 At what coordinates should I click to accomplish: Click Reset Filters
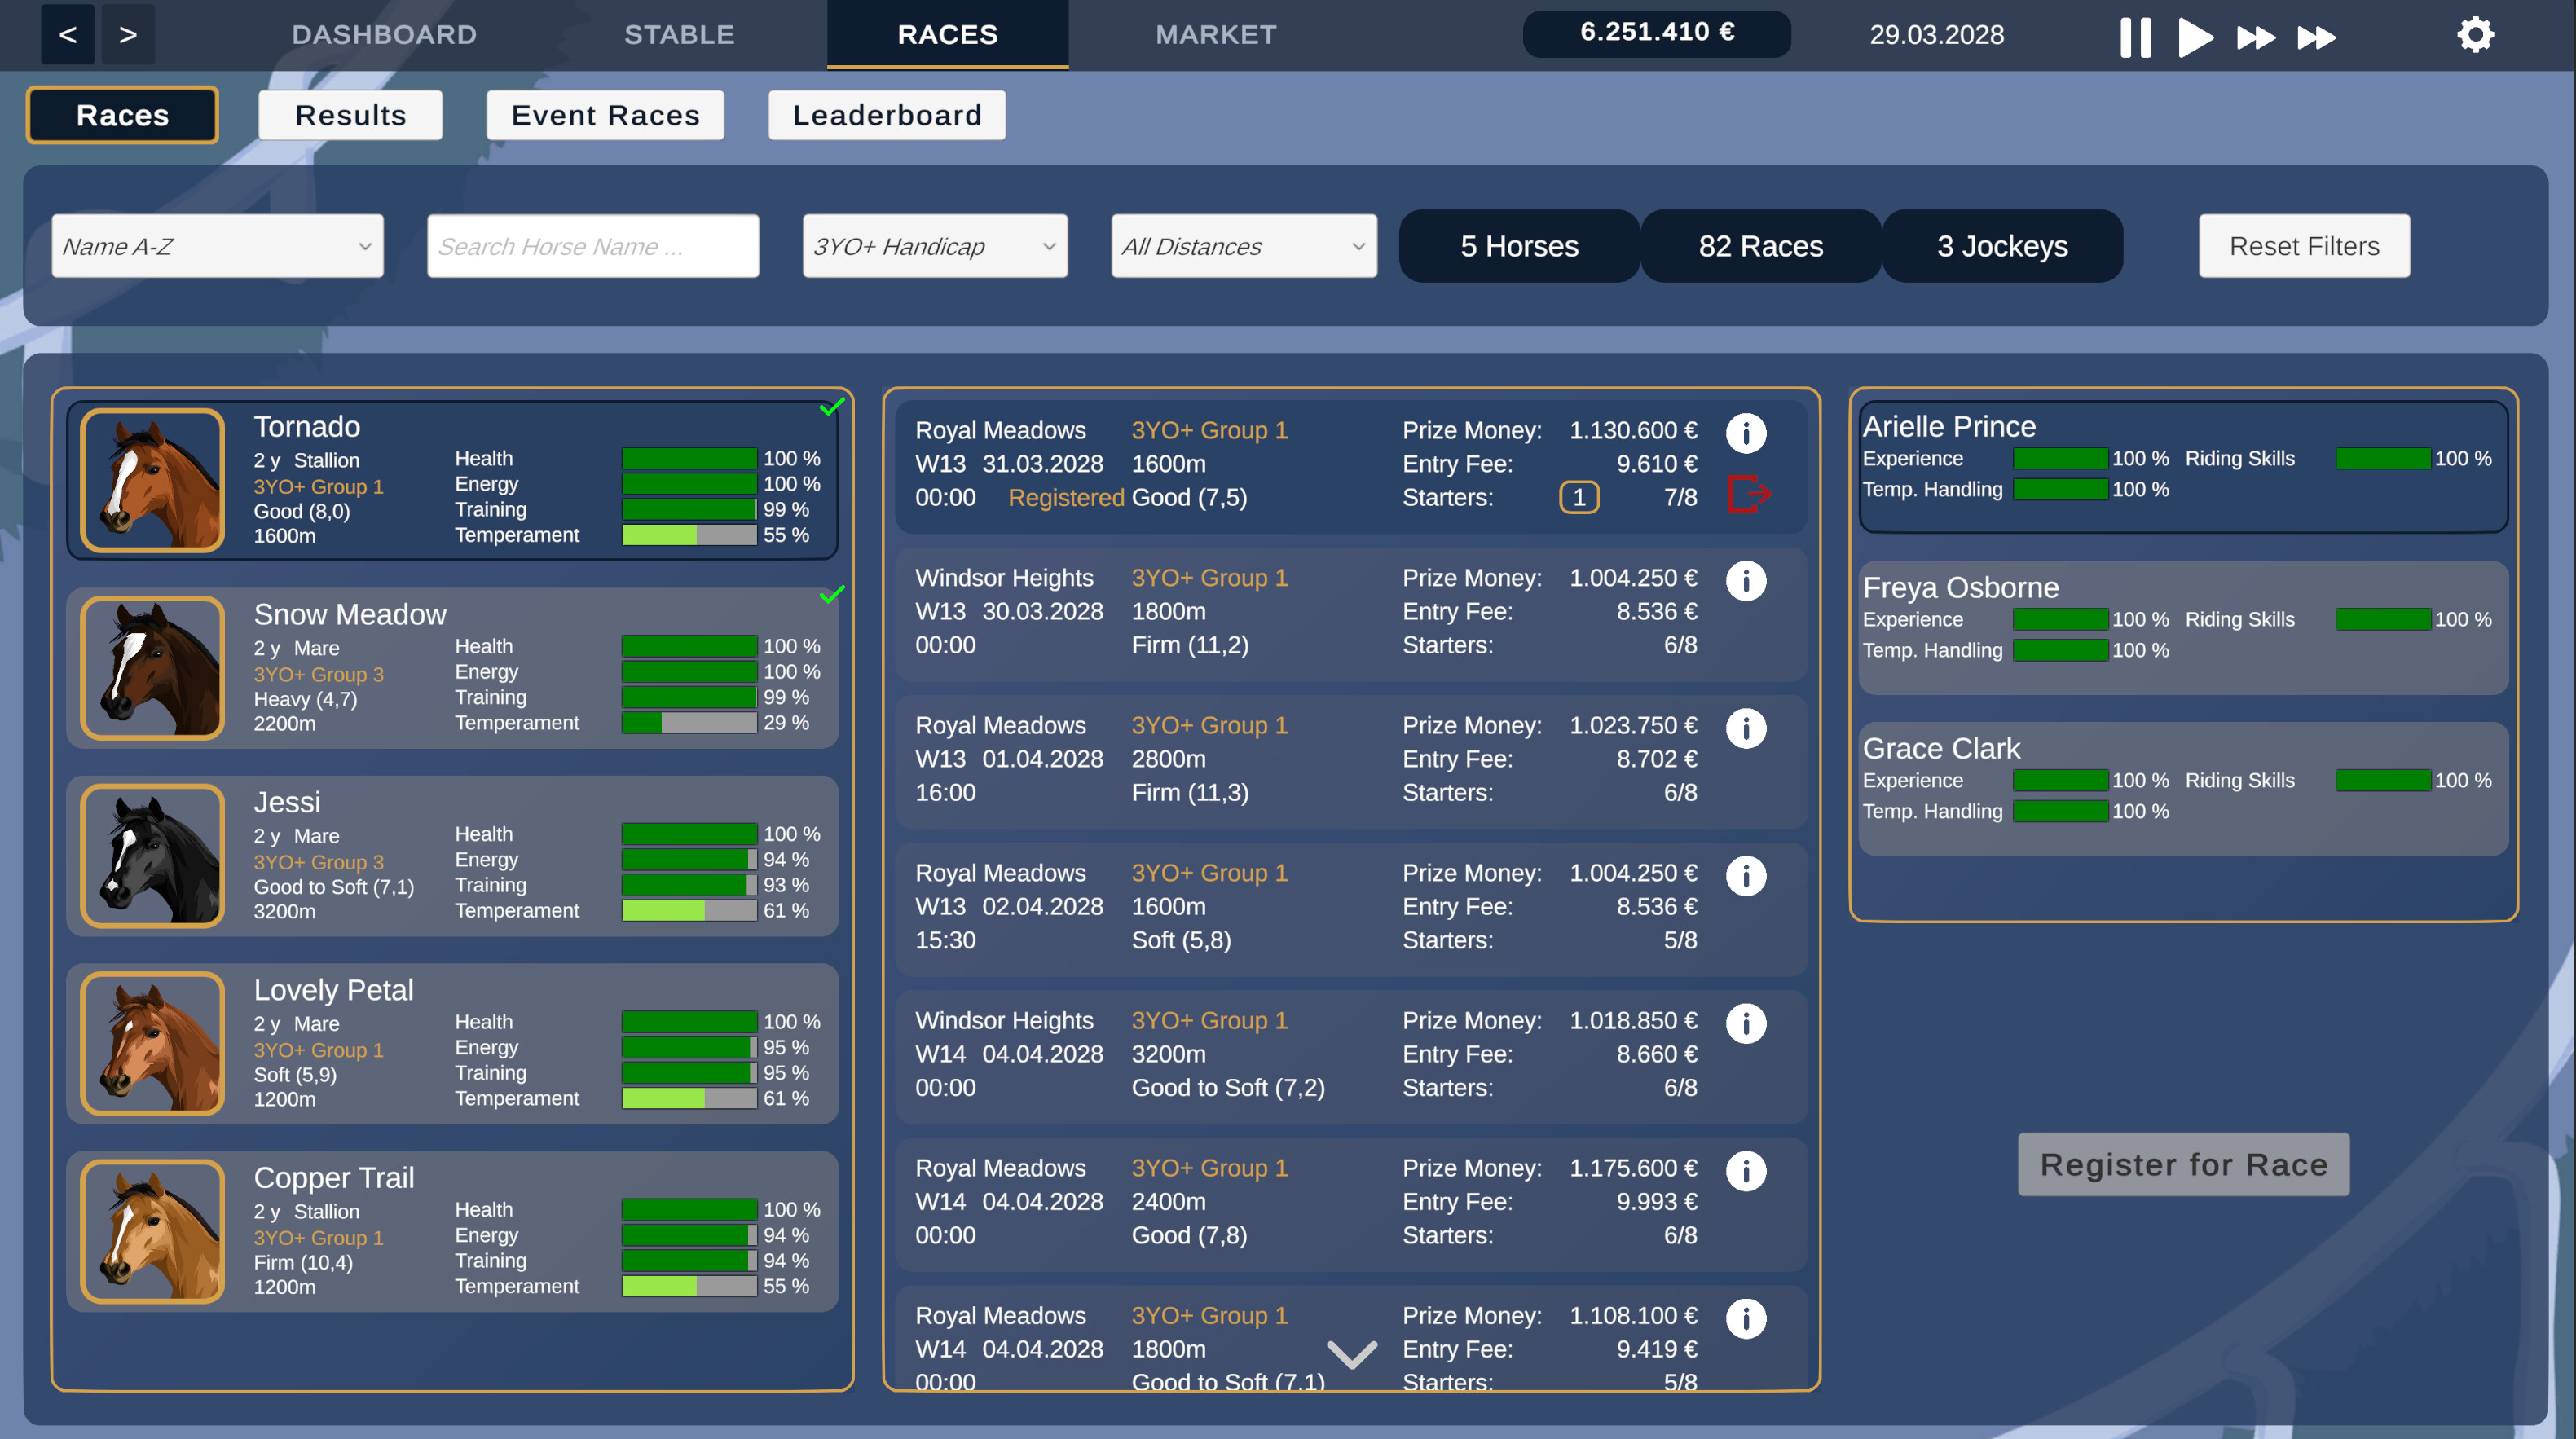coord(2304,246)
